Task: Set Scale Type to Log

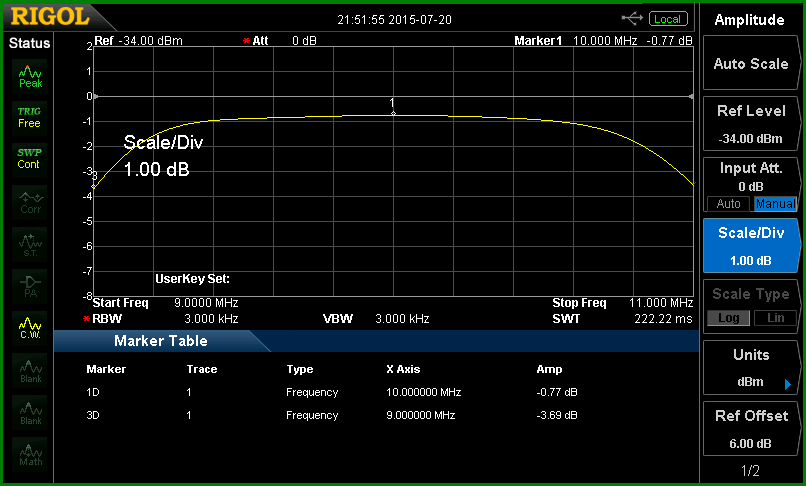Action: click(728, 318)
